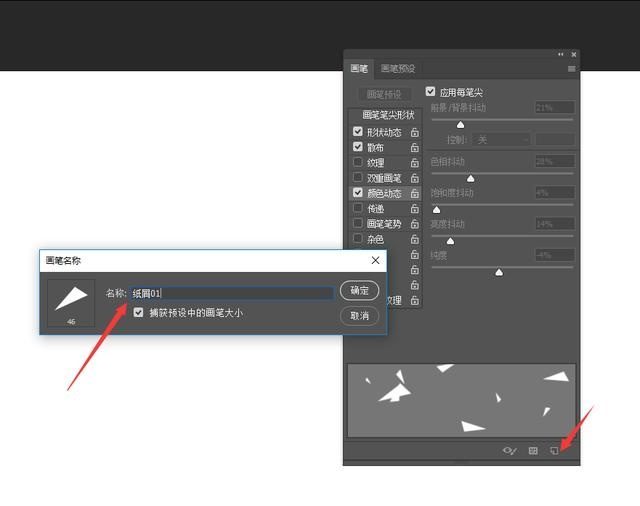
Task: Enable the 双重画笔 checkbox
Action: [358, 178]
